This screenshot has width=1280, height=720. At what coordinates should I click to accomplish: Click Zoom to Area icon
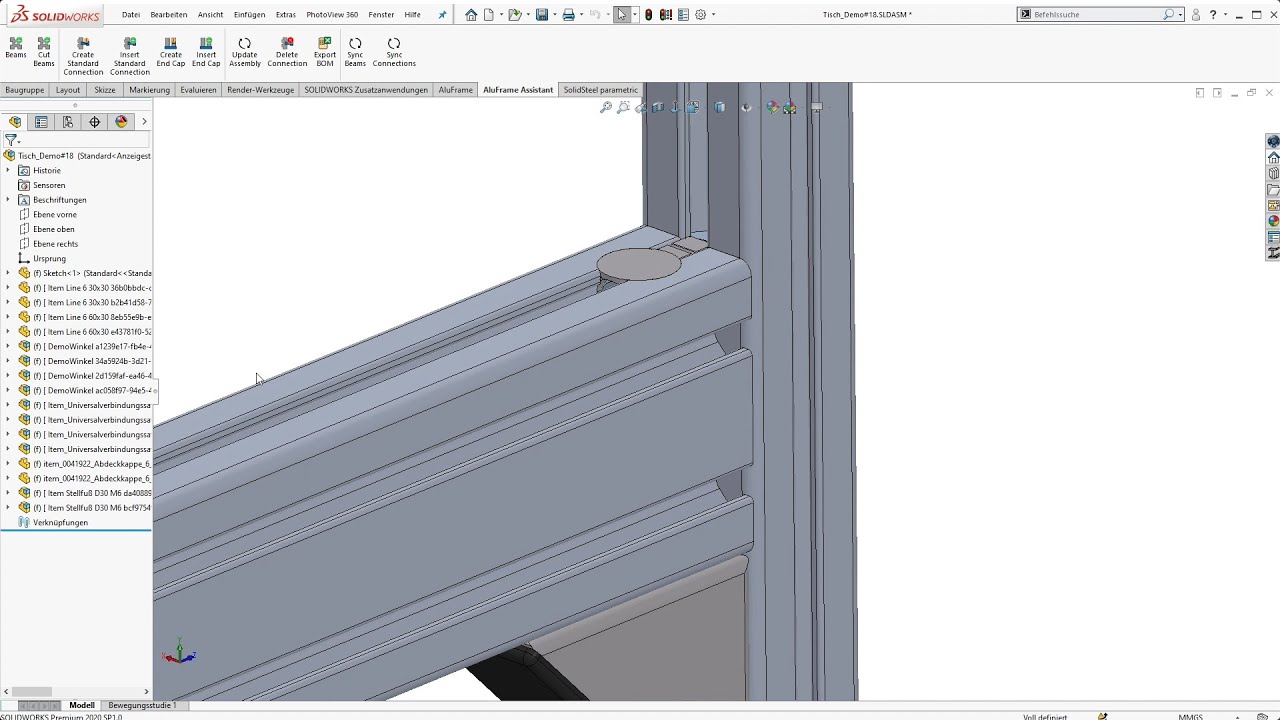pyautogui.click(x=623, y=107)
